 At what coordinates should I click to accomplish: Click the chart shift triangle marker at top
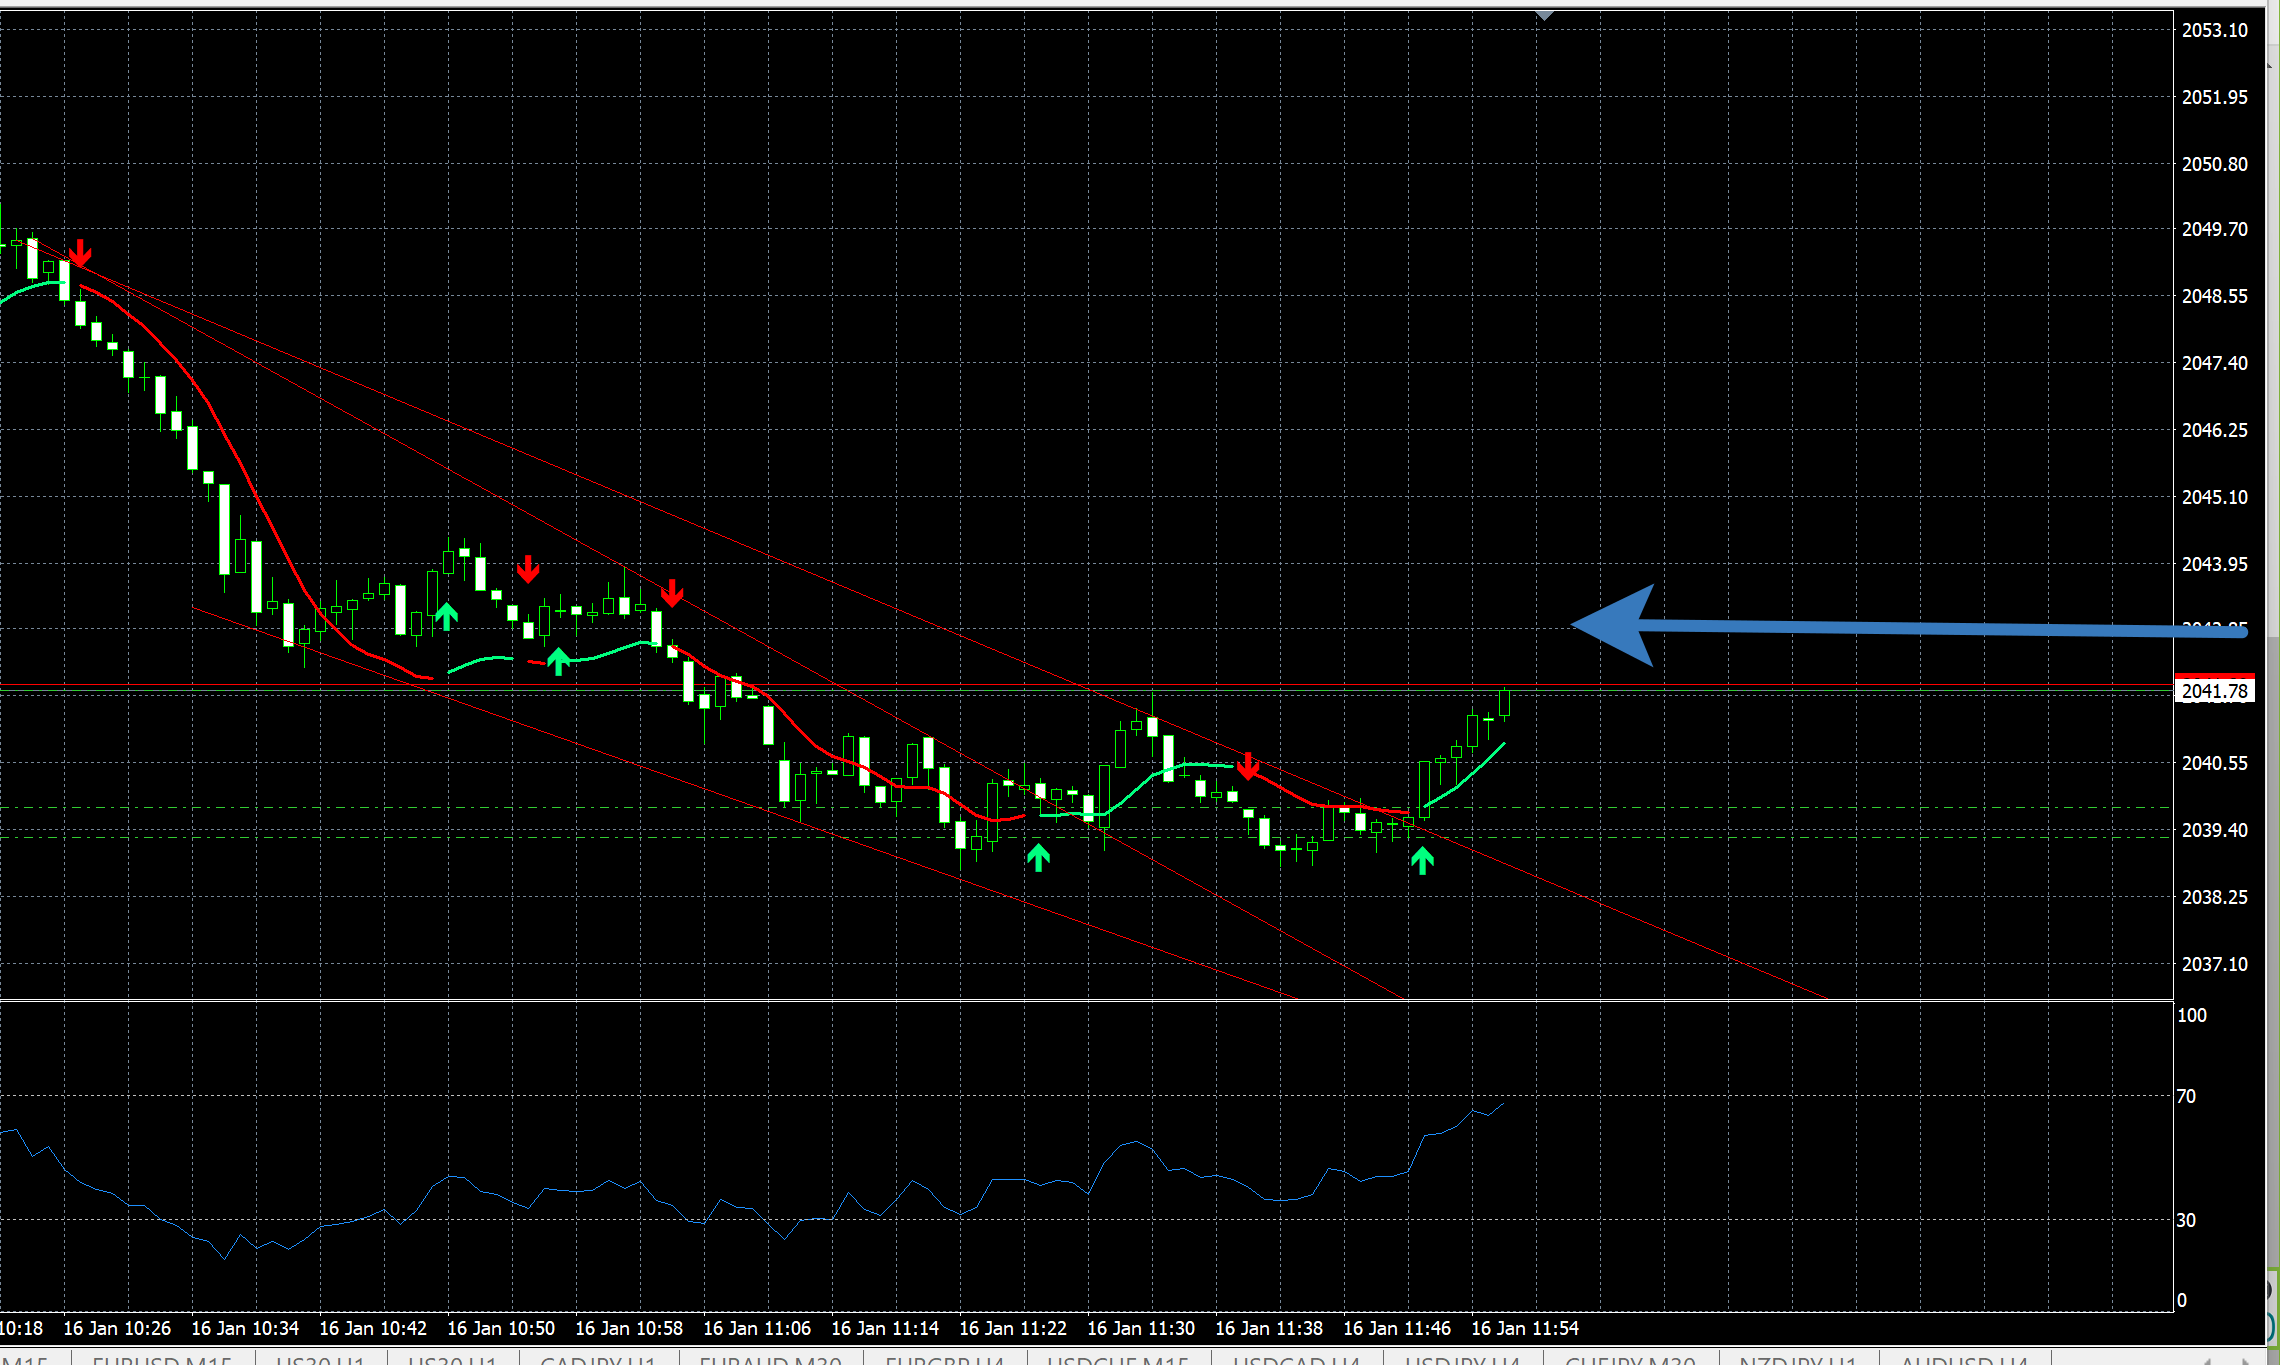[1544, 16]
